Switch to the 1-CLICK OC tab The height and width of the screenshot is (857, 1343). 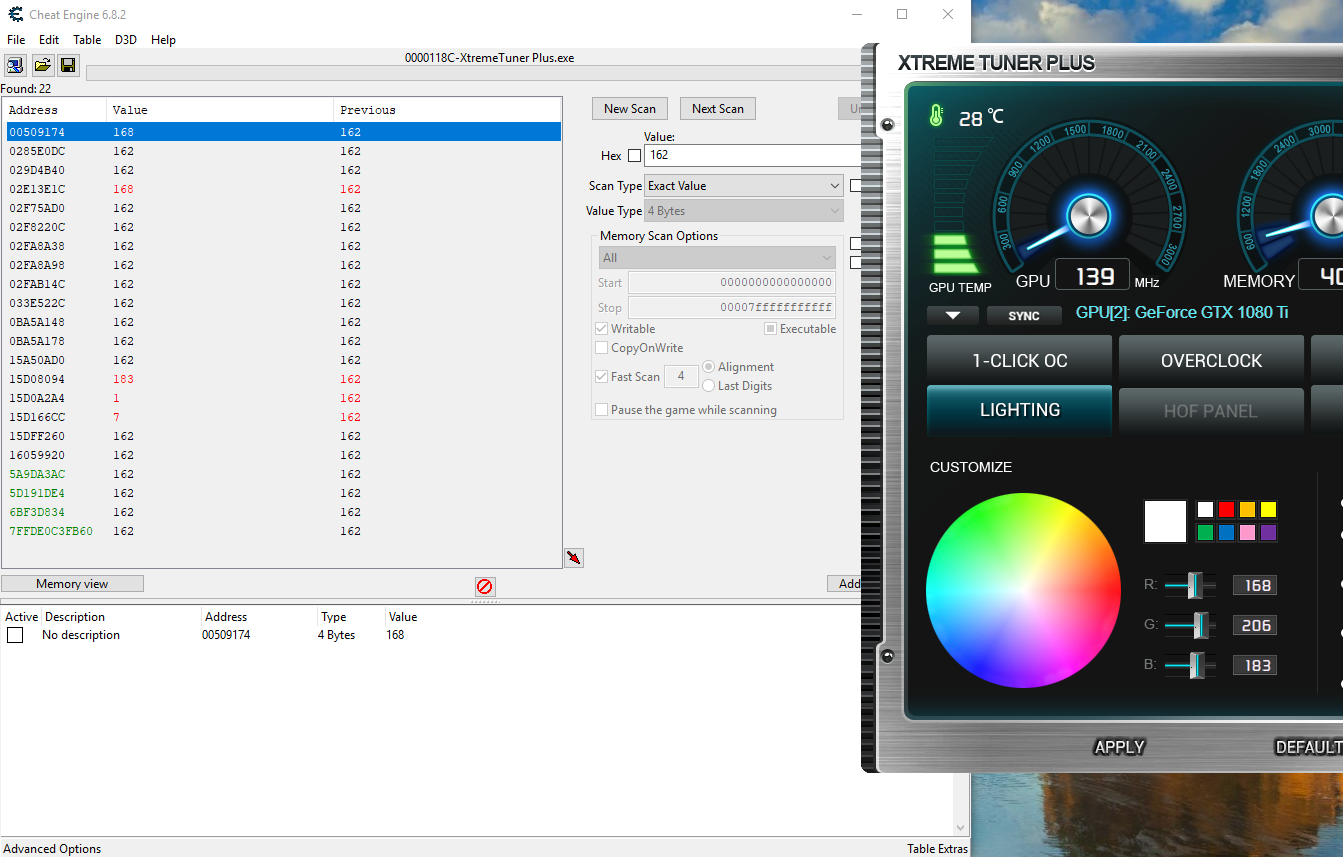click(1019, 360)
